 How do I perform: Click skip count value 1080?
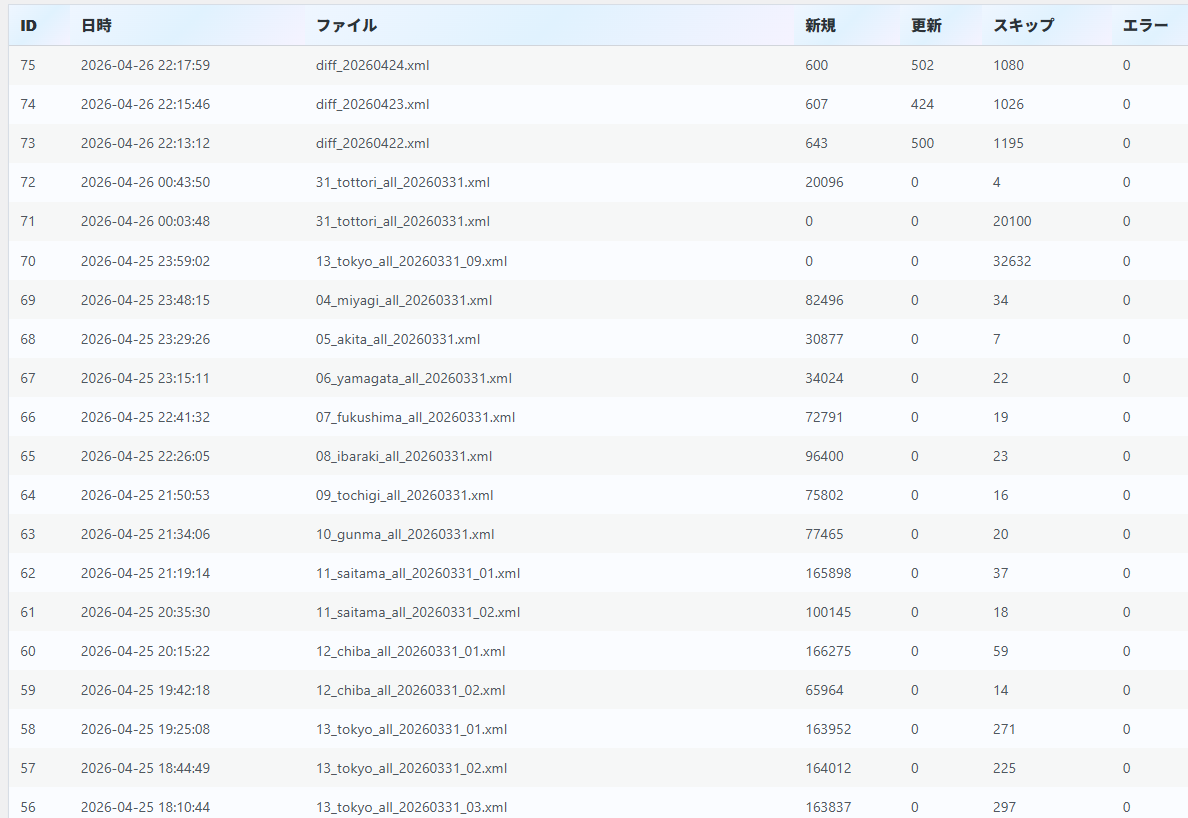1008,65
